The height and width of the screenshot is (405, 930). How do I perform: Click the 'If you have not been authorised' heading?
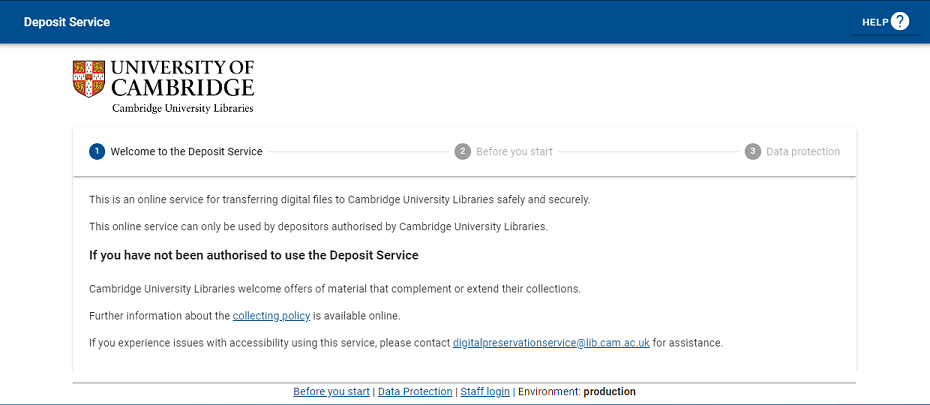point(254,256)
